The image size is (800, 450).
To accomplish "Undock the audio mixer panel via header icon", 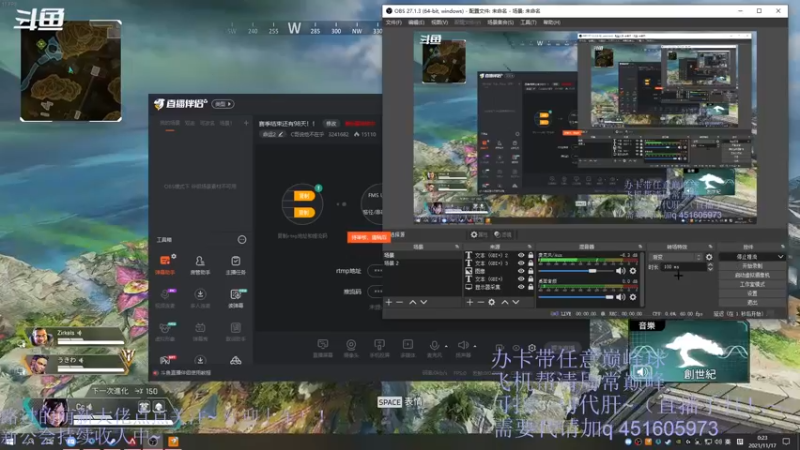I will pyautogui.click(x=640, y=247).
